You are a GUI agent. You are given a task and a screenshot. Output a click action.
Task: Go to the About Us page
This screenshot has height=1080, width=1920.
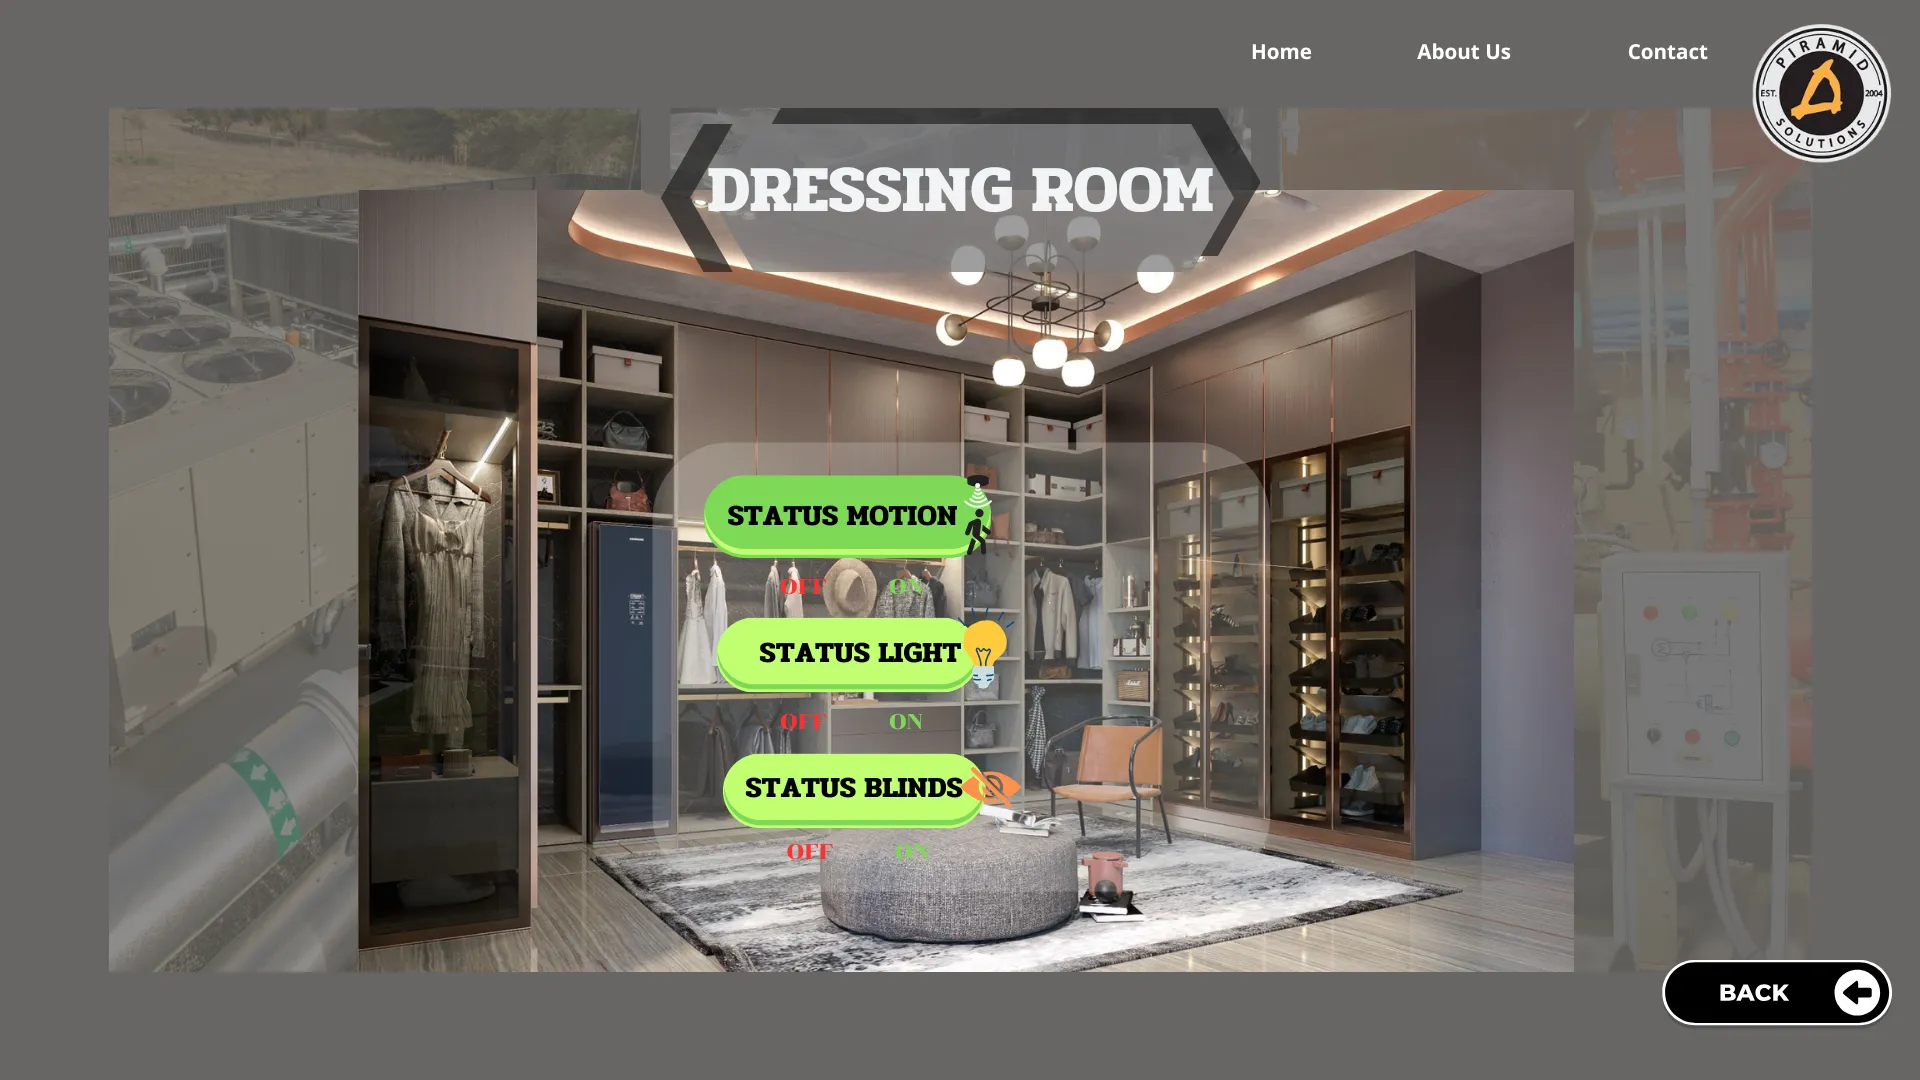pos(1463,52)
